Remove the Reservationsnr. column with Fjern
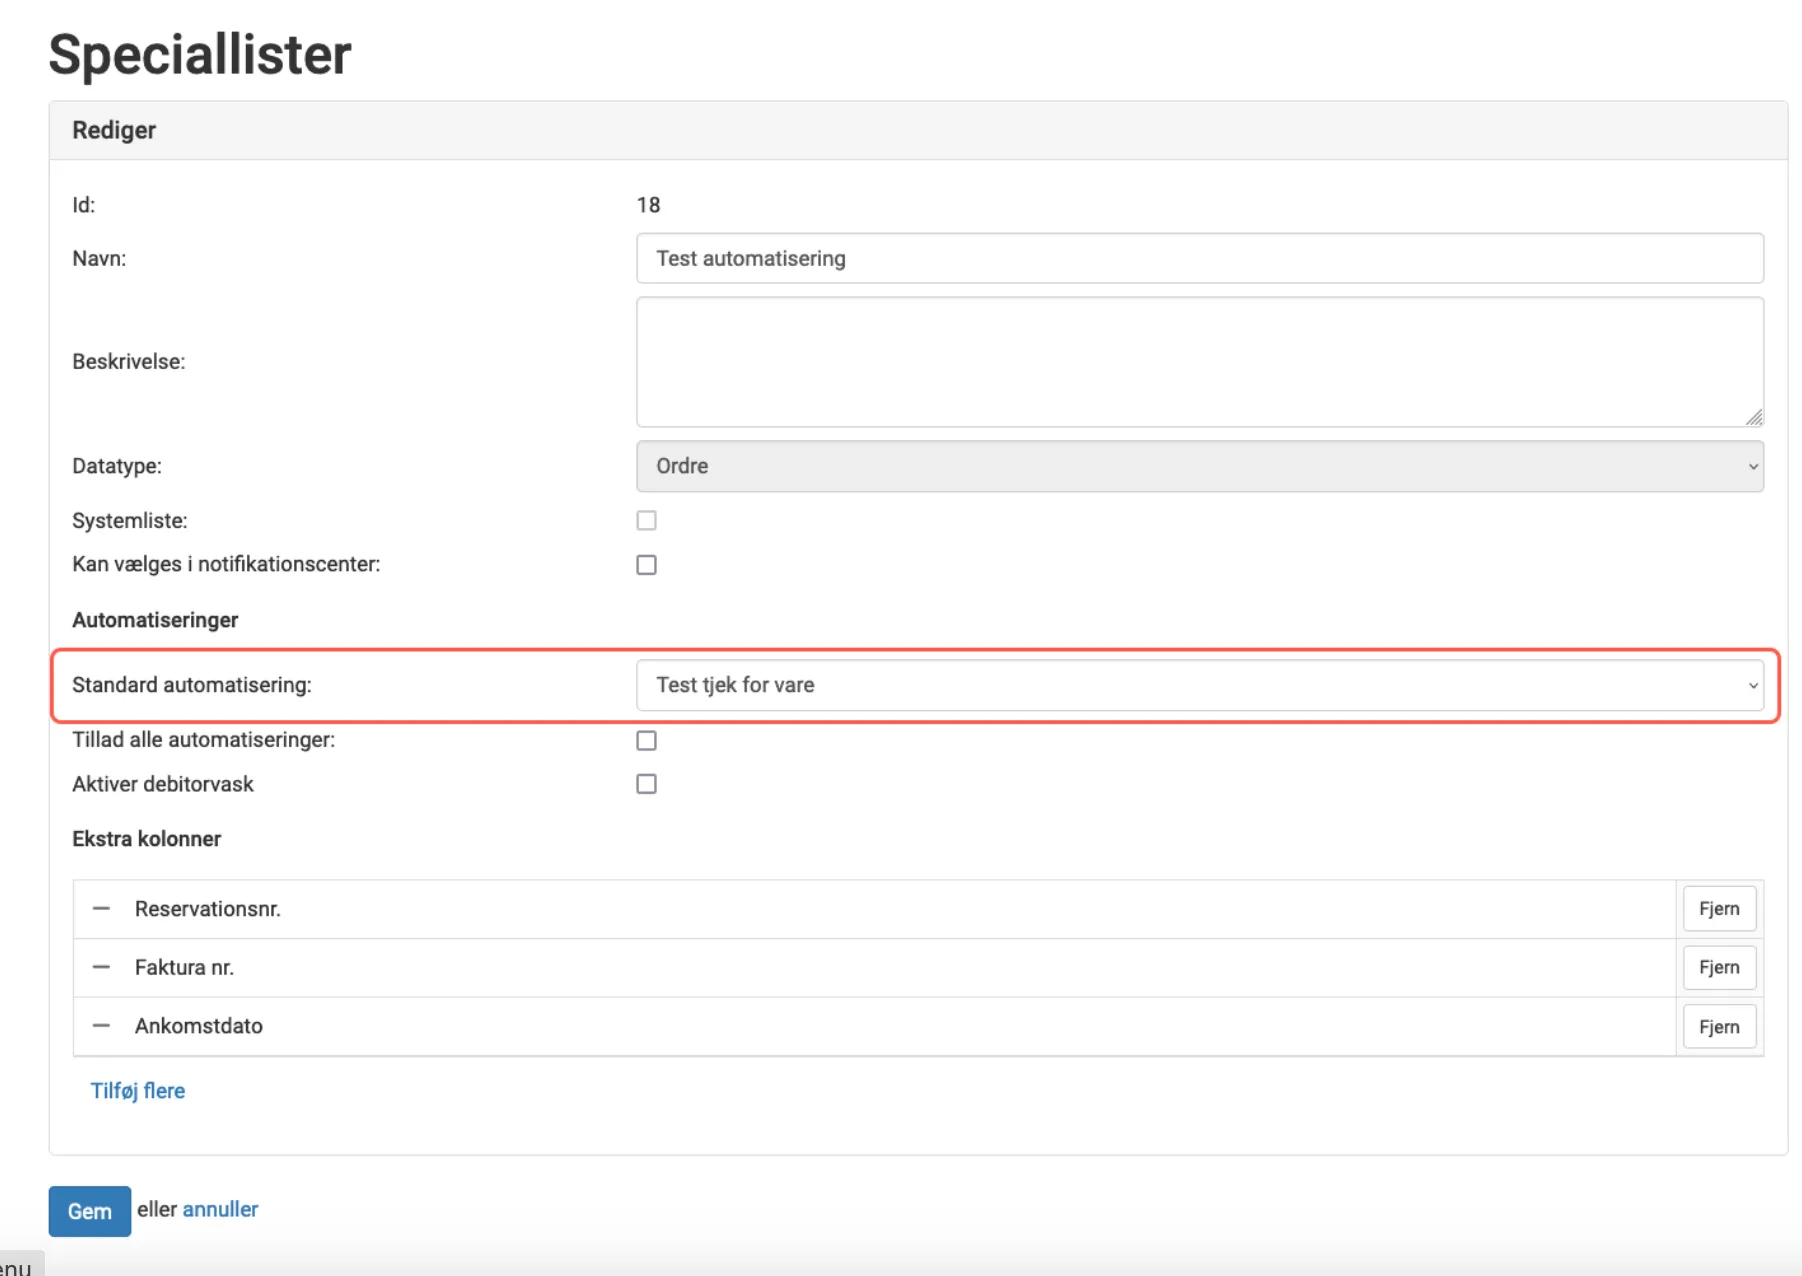The width and height of the screenshot is (1802, 1276). pyautogui.click(x=1718, y=909)
